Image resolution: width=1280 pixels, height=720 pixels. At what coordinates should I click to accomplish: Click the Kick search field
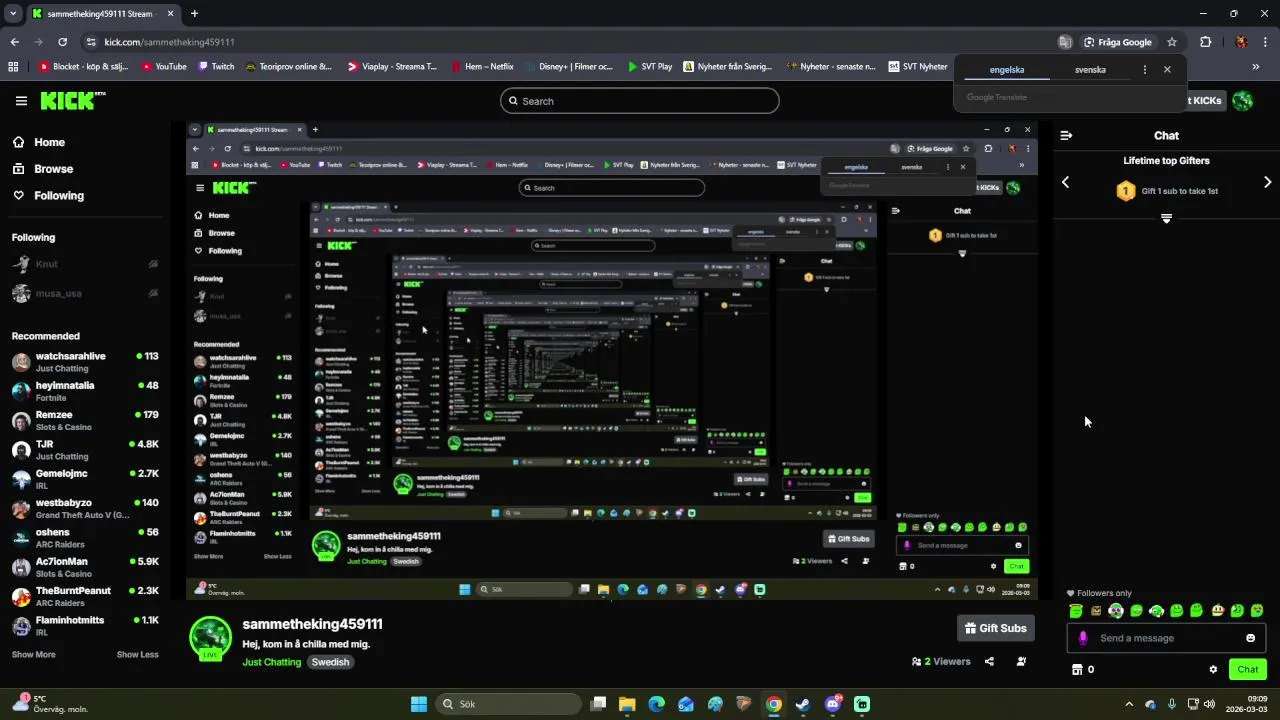640,101
